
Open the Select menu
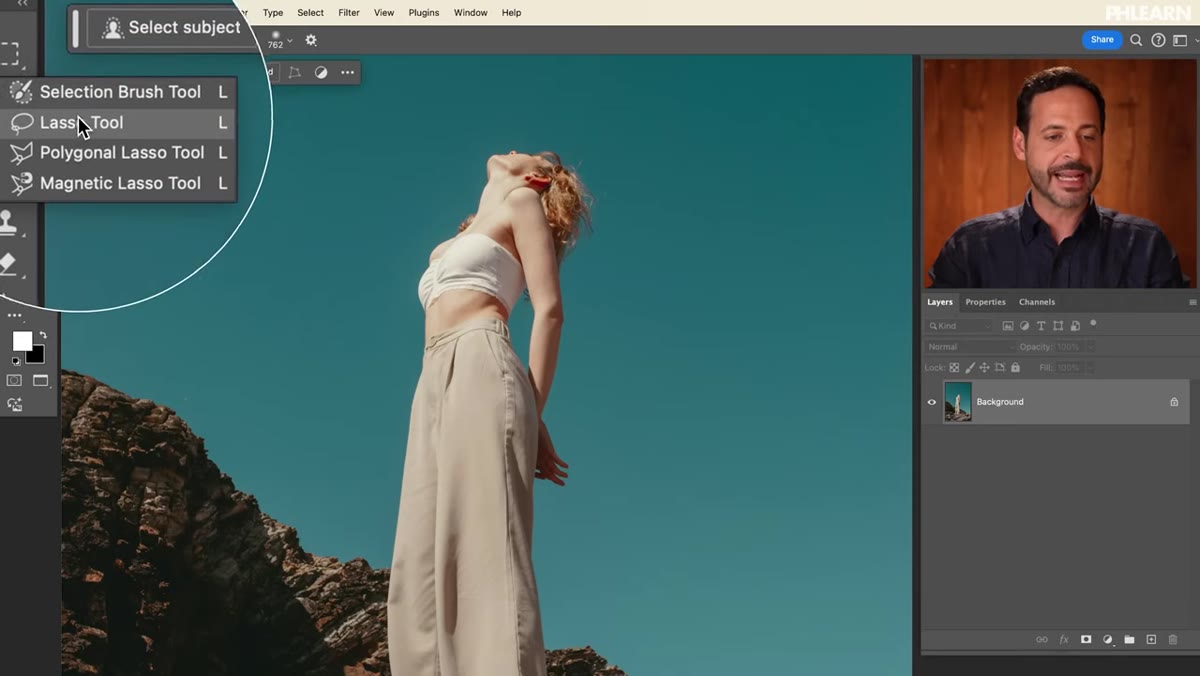coord(310,13)
